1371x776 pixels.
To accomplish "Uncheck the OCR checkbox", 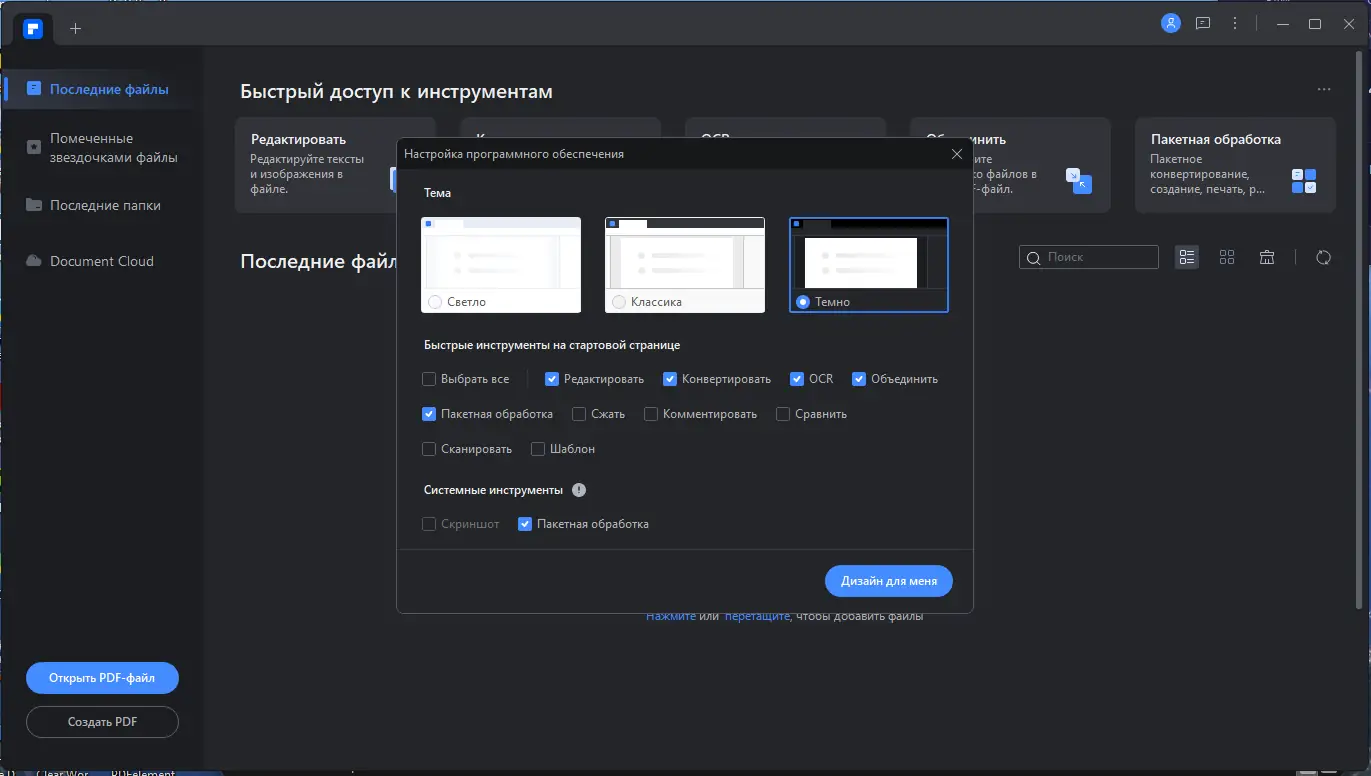I will point(797,379).
